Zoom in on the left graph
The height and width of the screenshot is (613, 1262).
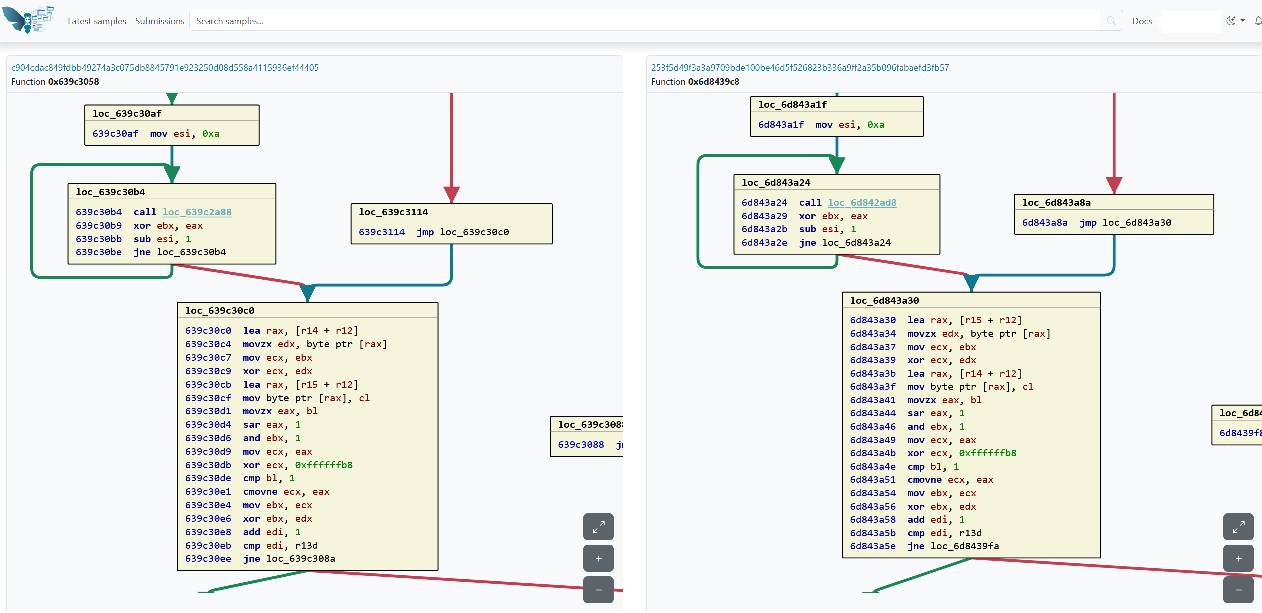coord(598,558)
